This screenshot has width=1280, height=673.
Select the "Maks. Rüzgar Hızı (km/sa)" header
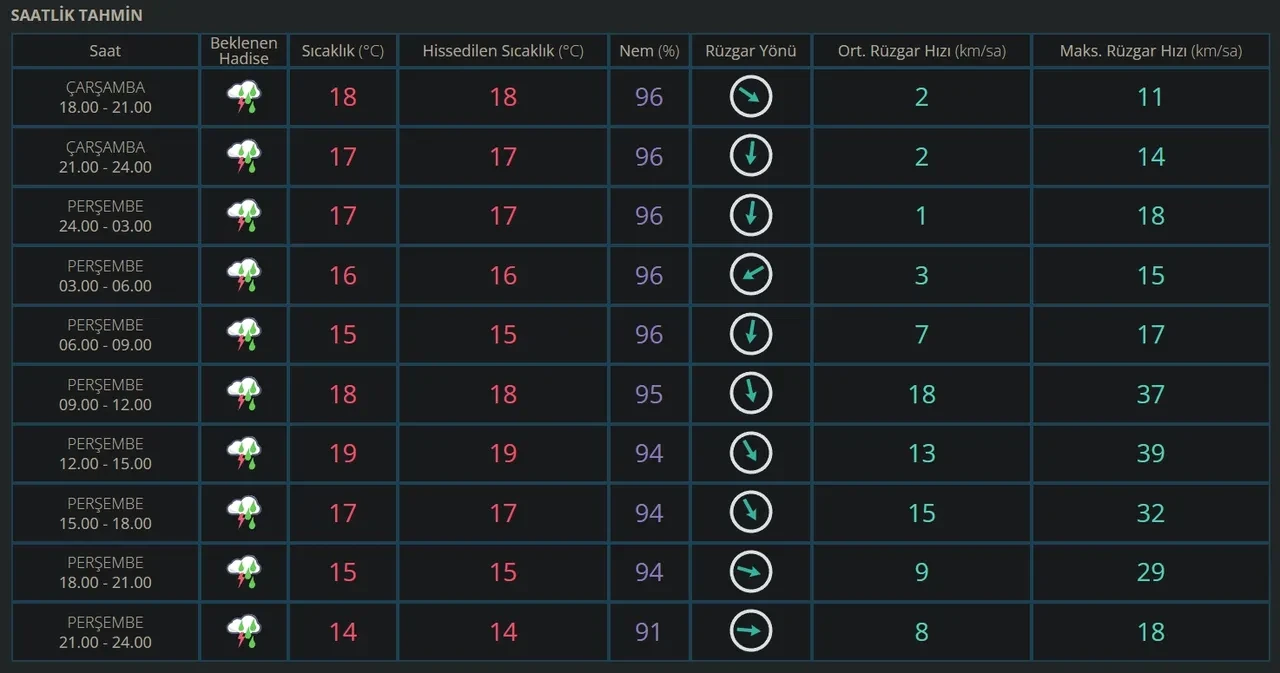tap(1151, 51)
